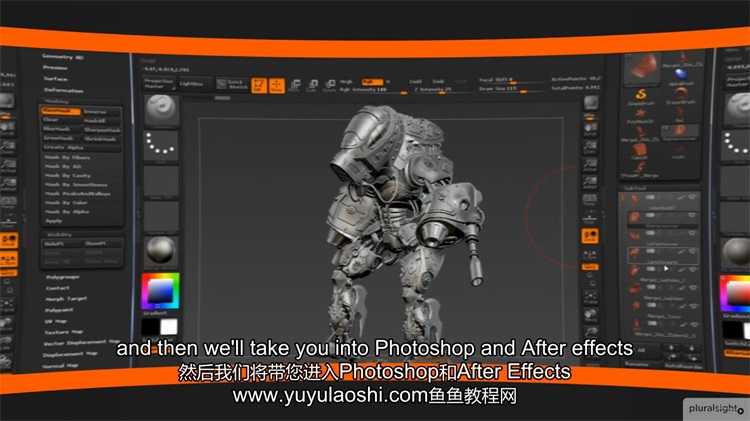Click the AAHalf icon in right shelf
The height and width of the screenshot is (421, 750).
point(590,182)
